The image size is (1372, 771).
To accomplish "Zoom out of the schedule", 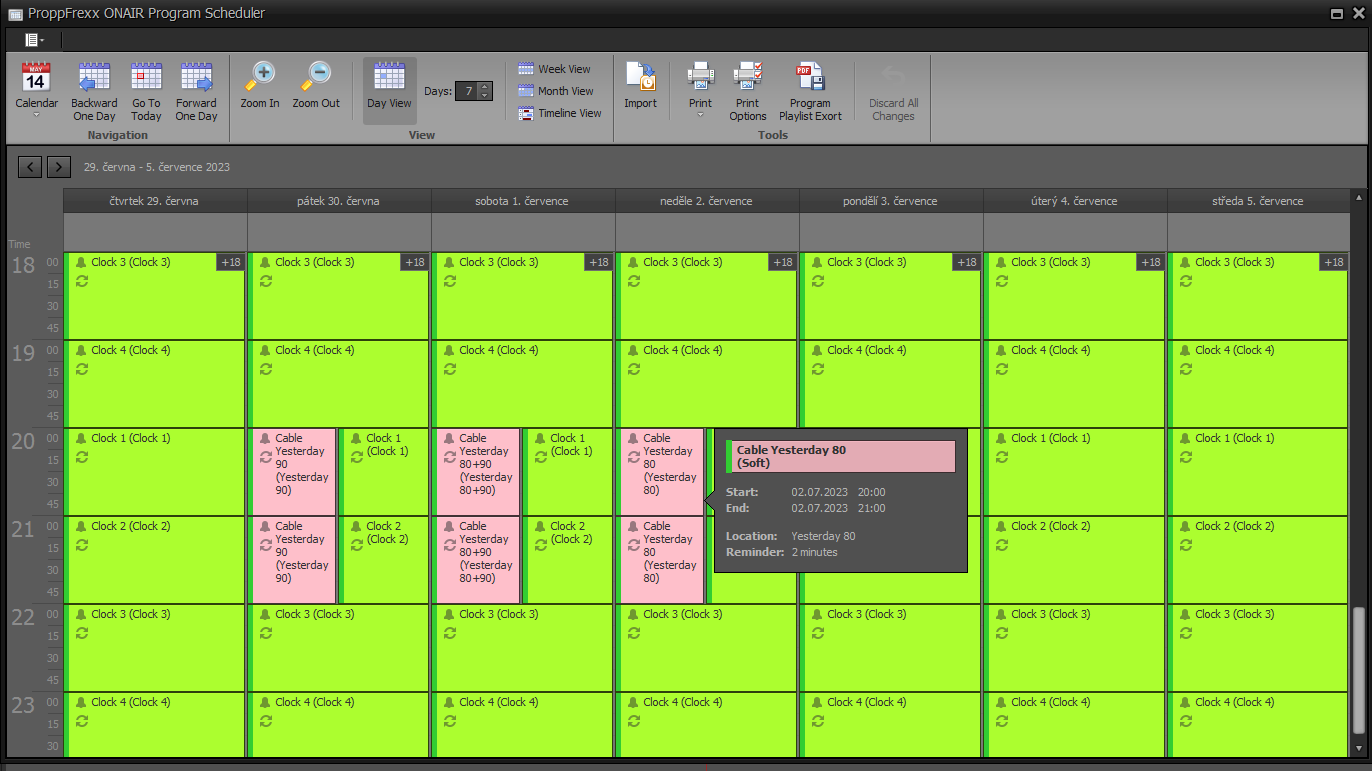I will 316,85.
